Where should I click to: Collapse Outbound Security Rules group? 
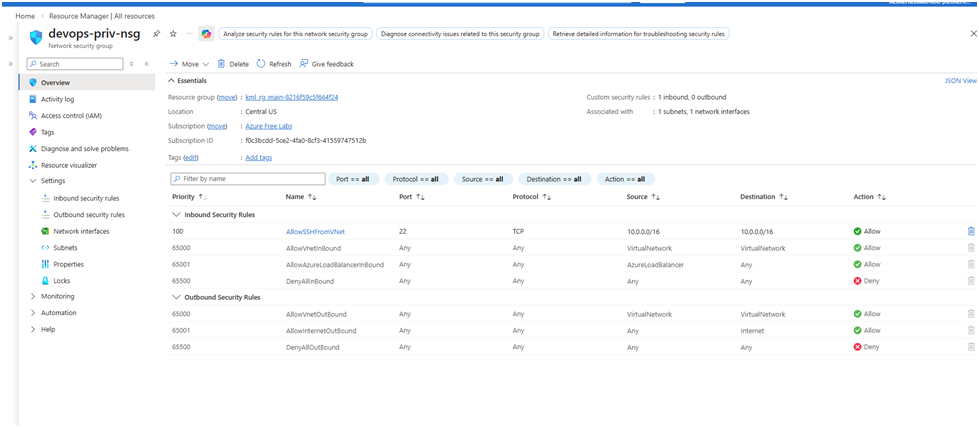[176, 297]
